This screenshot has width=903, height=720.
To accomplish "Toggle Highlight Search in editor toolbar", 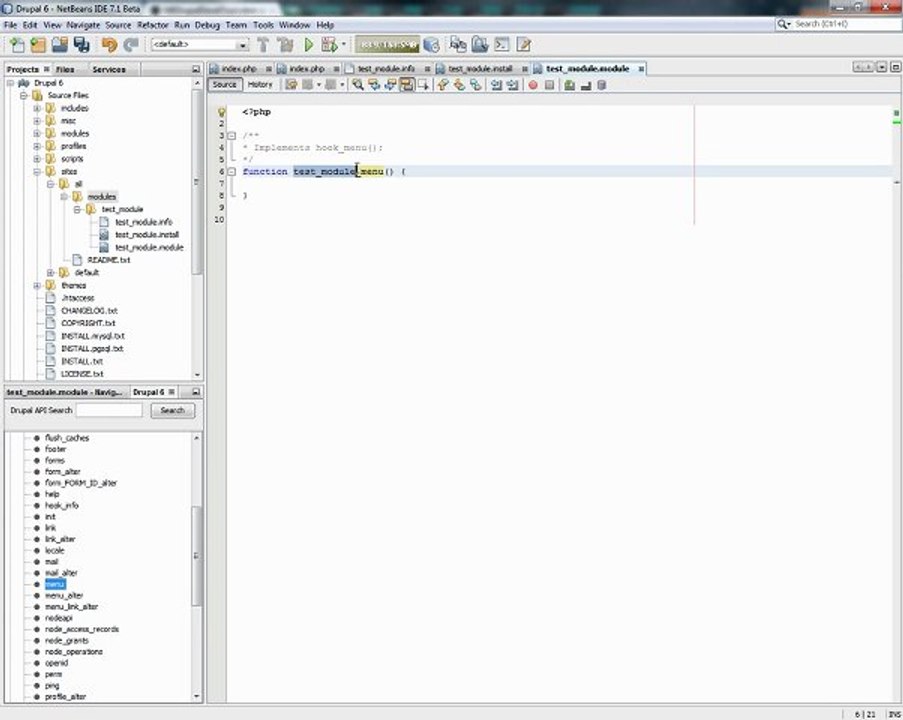I will [407, 85].
